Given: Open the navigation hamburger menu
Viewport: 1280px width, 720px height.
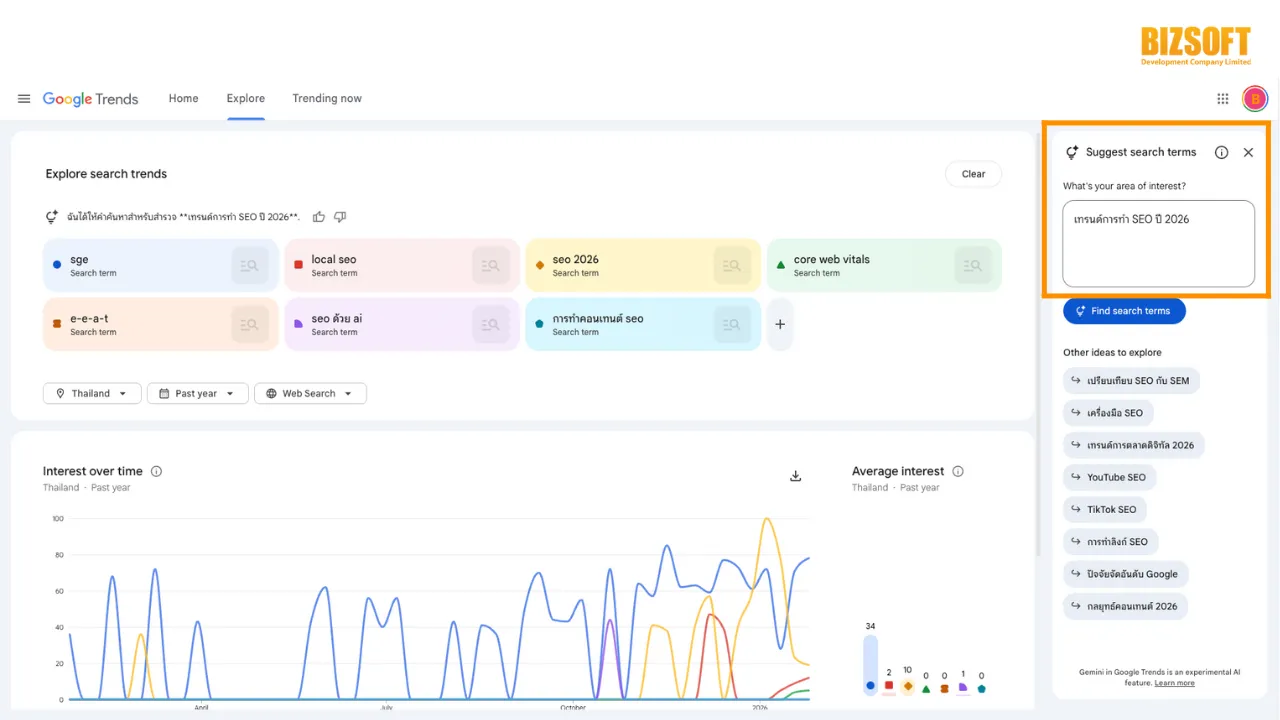Looking at the screenshot, I should (24, 98).
